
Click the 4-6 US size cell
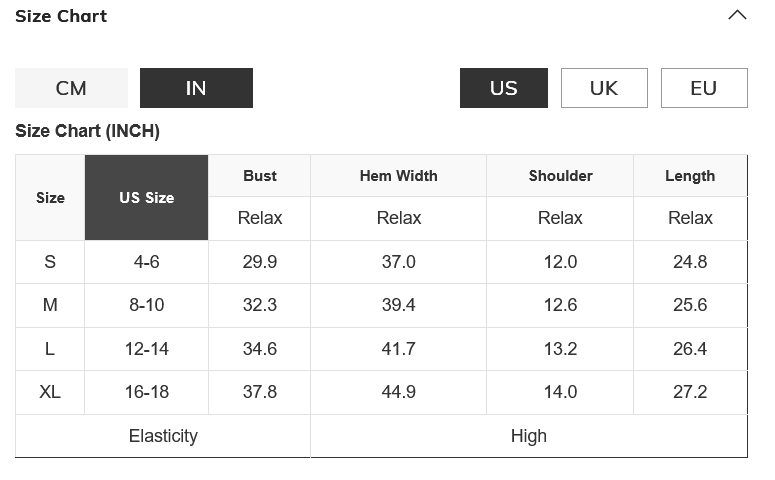tap(147, 262)
